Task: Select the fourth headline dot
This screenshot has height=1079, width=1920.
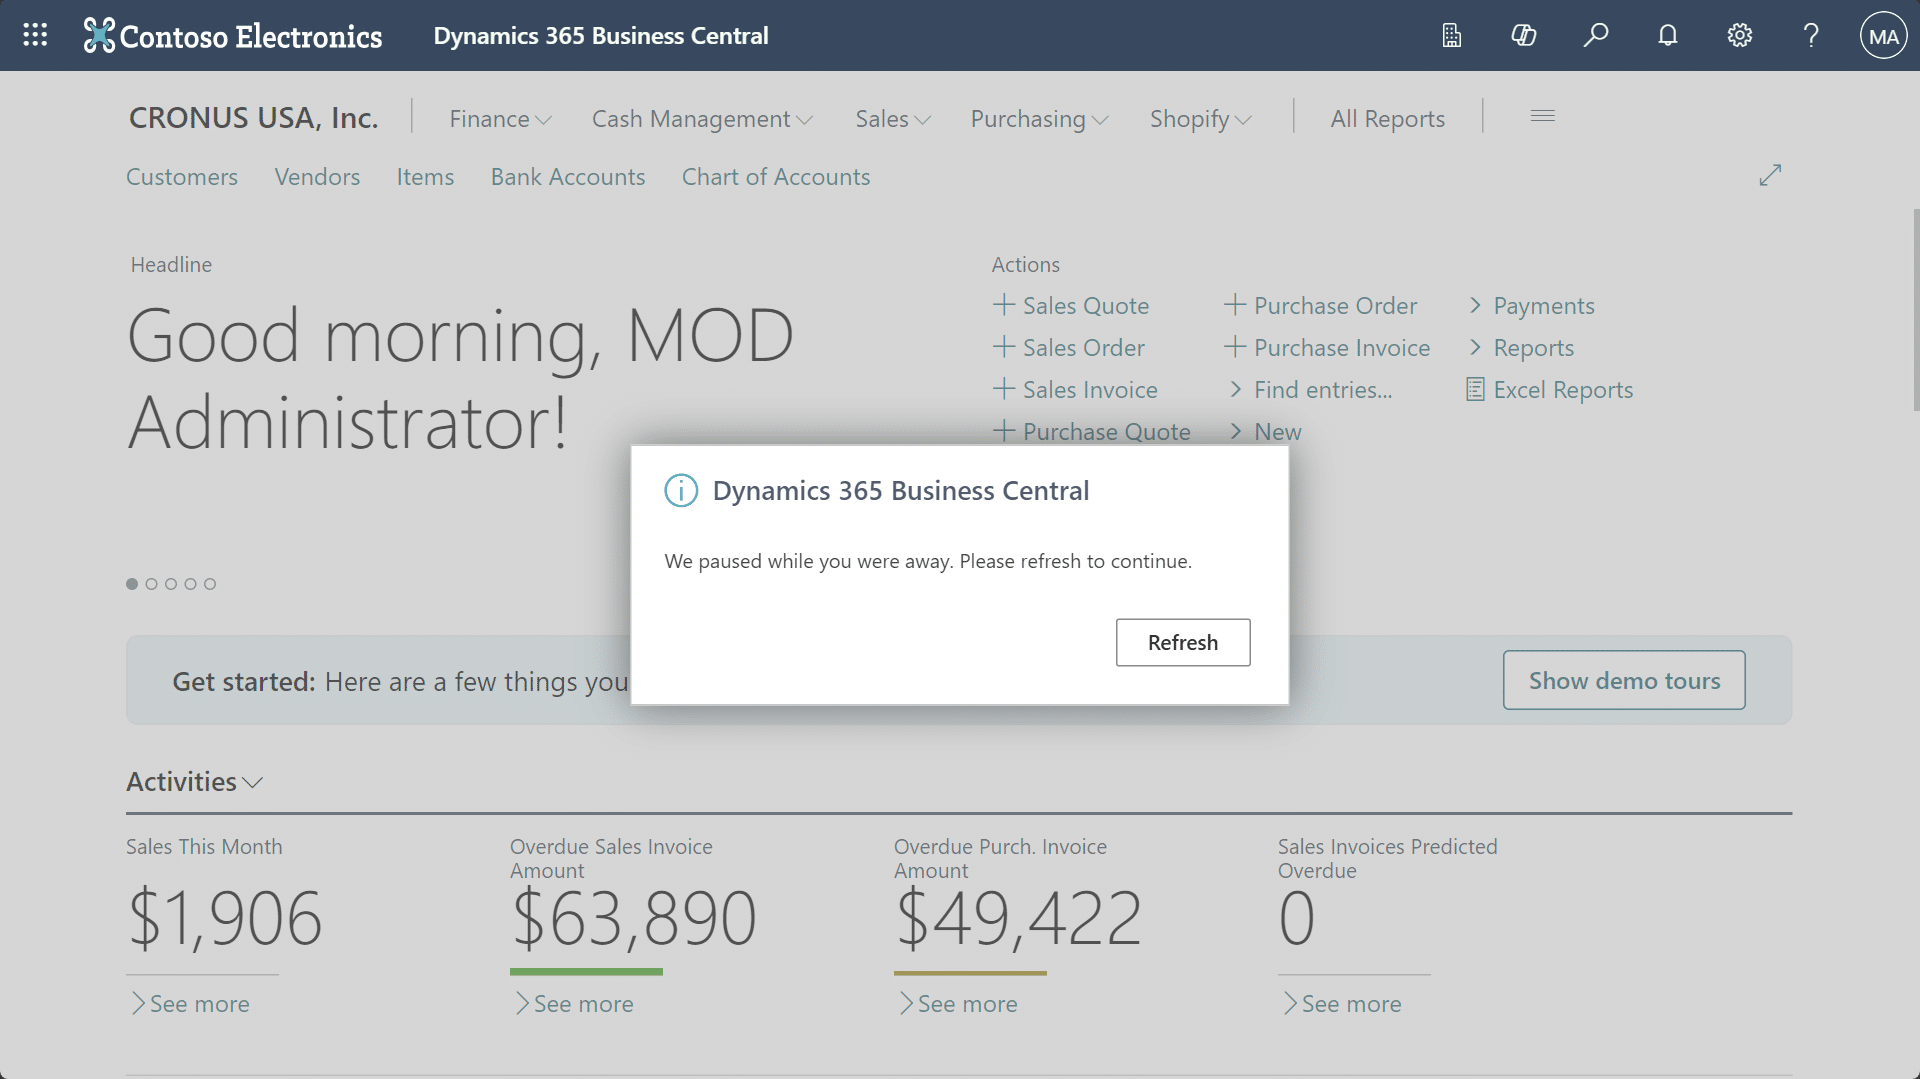Action: click(x=190, y=584)
